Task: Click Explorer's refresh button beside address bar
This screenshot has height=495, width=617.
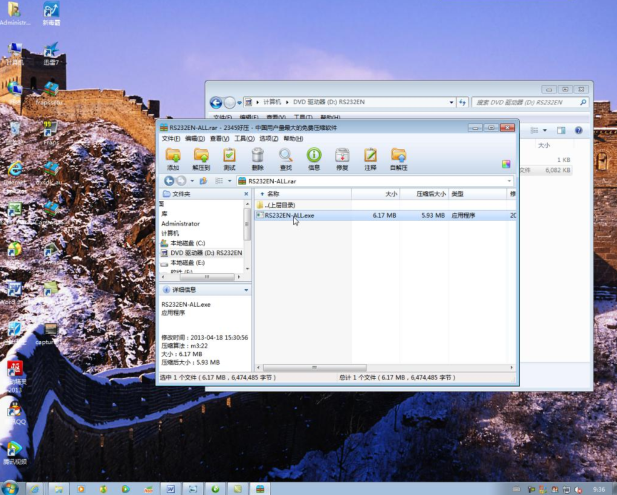Action: click(462, 102)
